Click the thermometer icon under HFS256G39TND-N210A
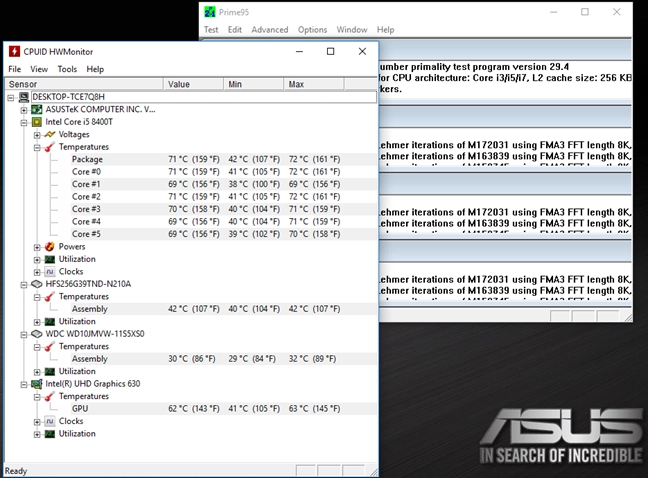648x478 pixels. [50, 297]
